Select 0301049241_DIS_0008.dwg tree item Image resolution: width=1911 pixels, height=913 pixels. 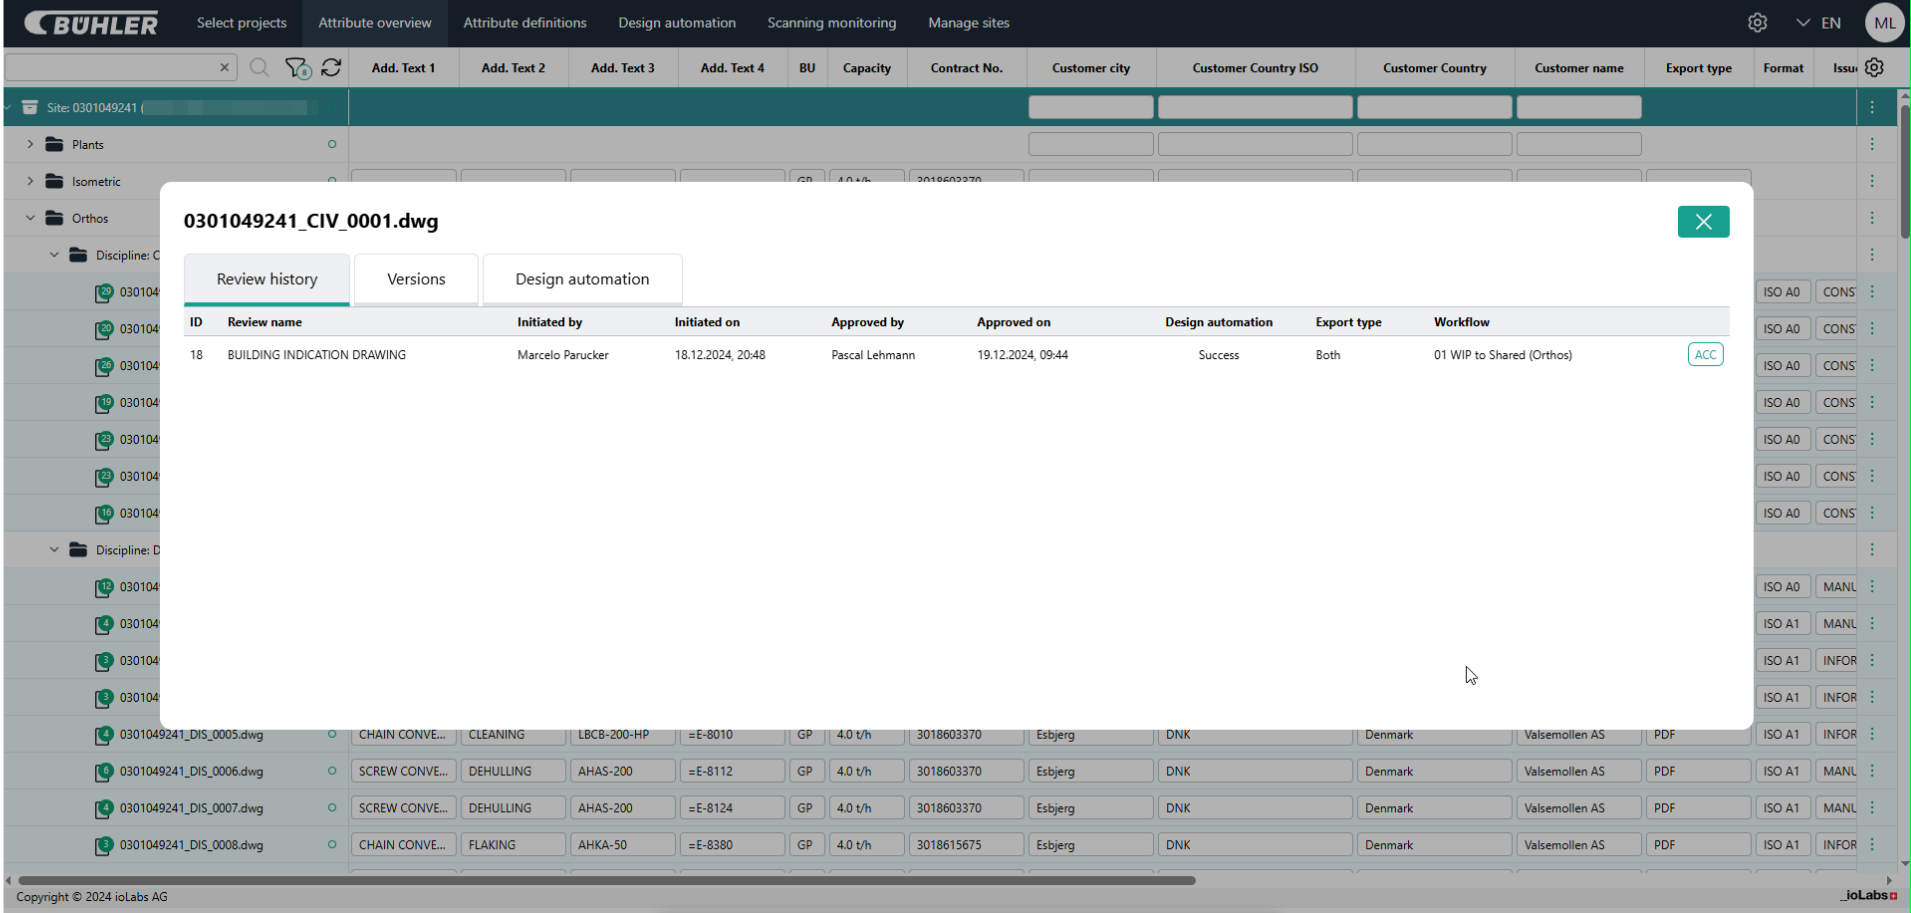pyautogui.click(x=192, y=845)
